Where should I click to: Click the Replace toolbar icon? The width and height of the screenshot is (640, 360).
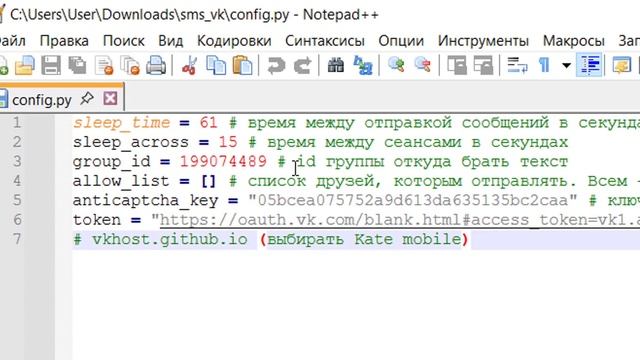tap(362, 65)
